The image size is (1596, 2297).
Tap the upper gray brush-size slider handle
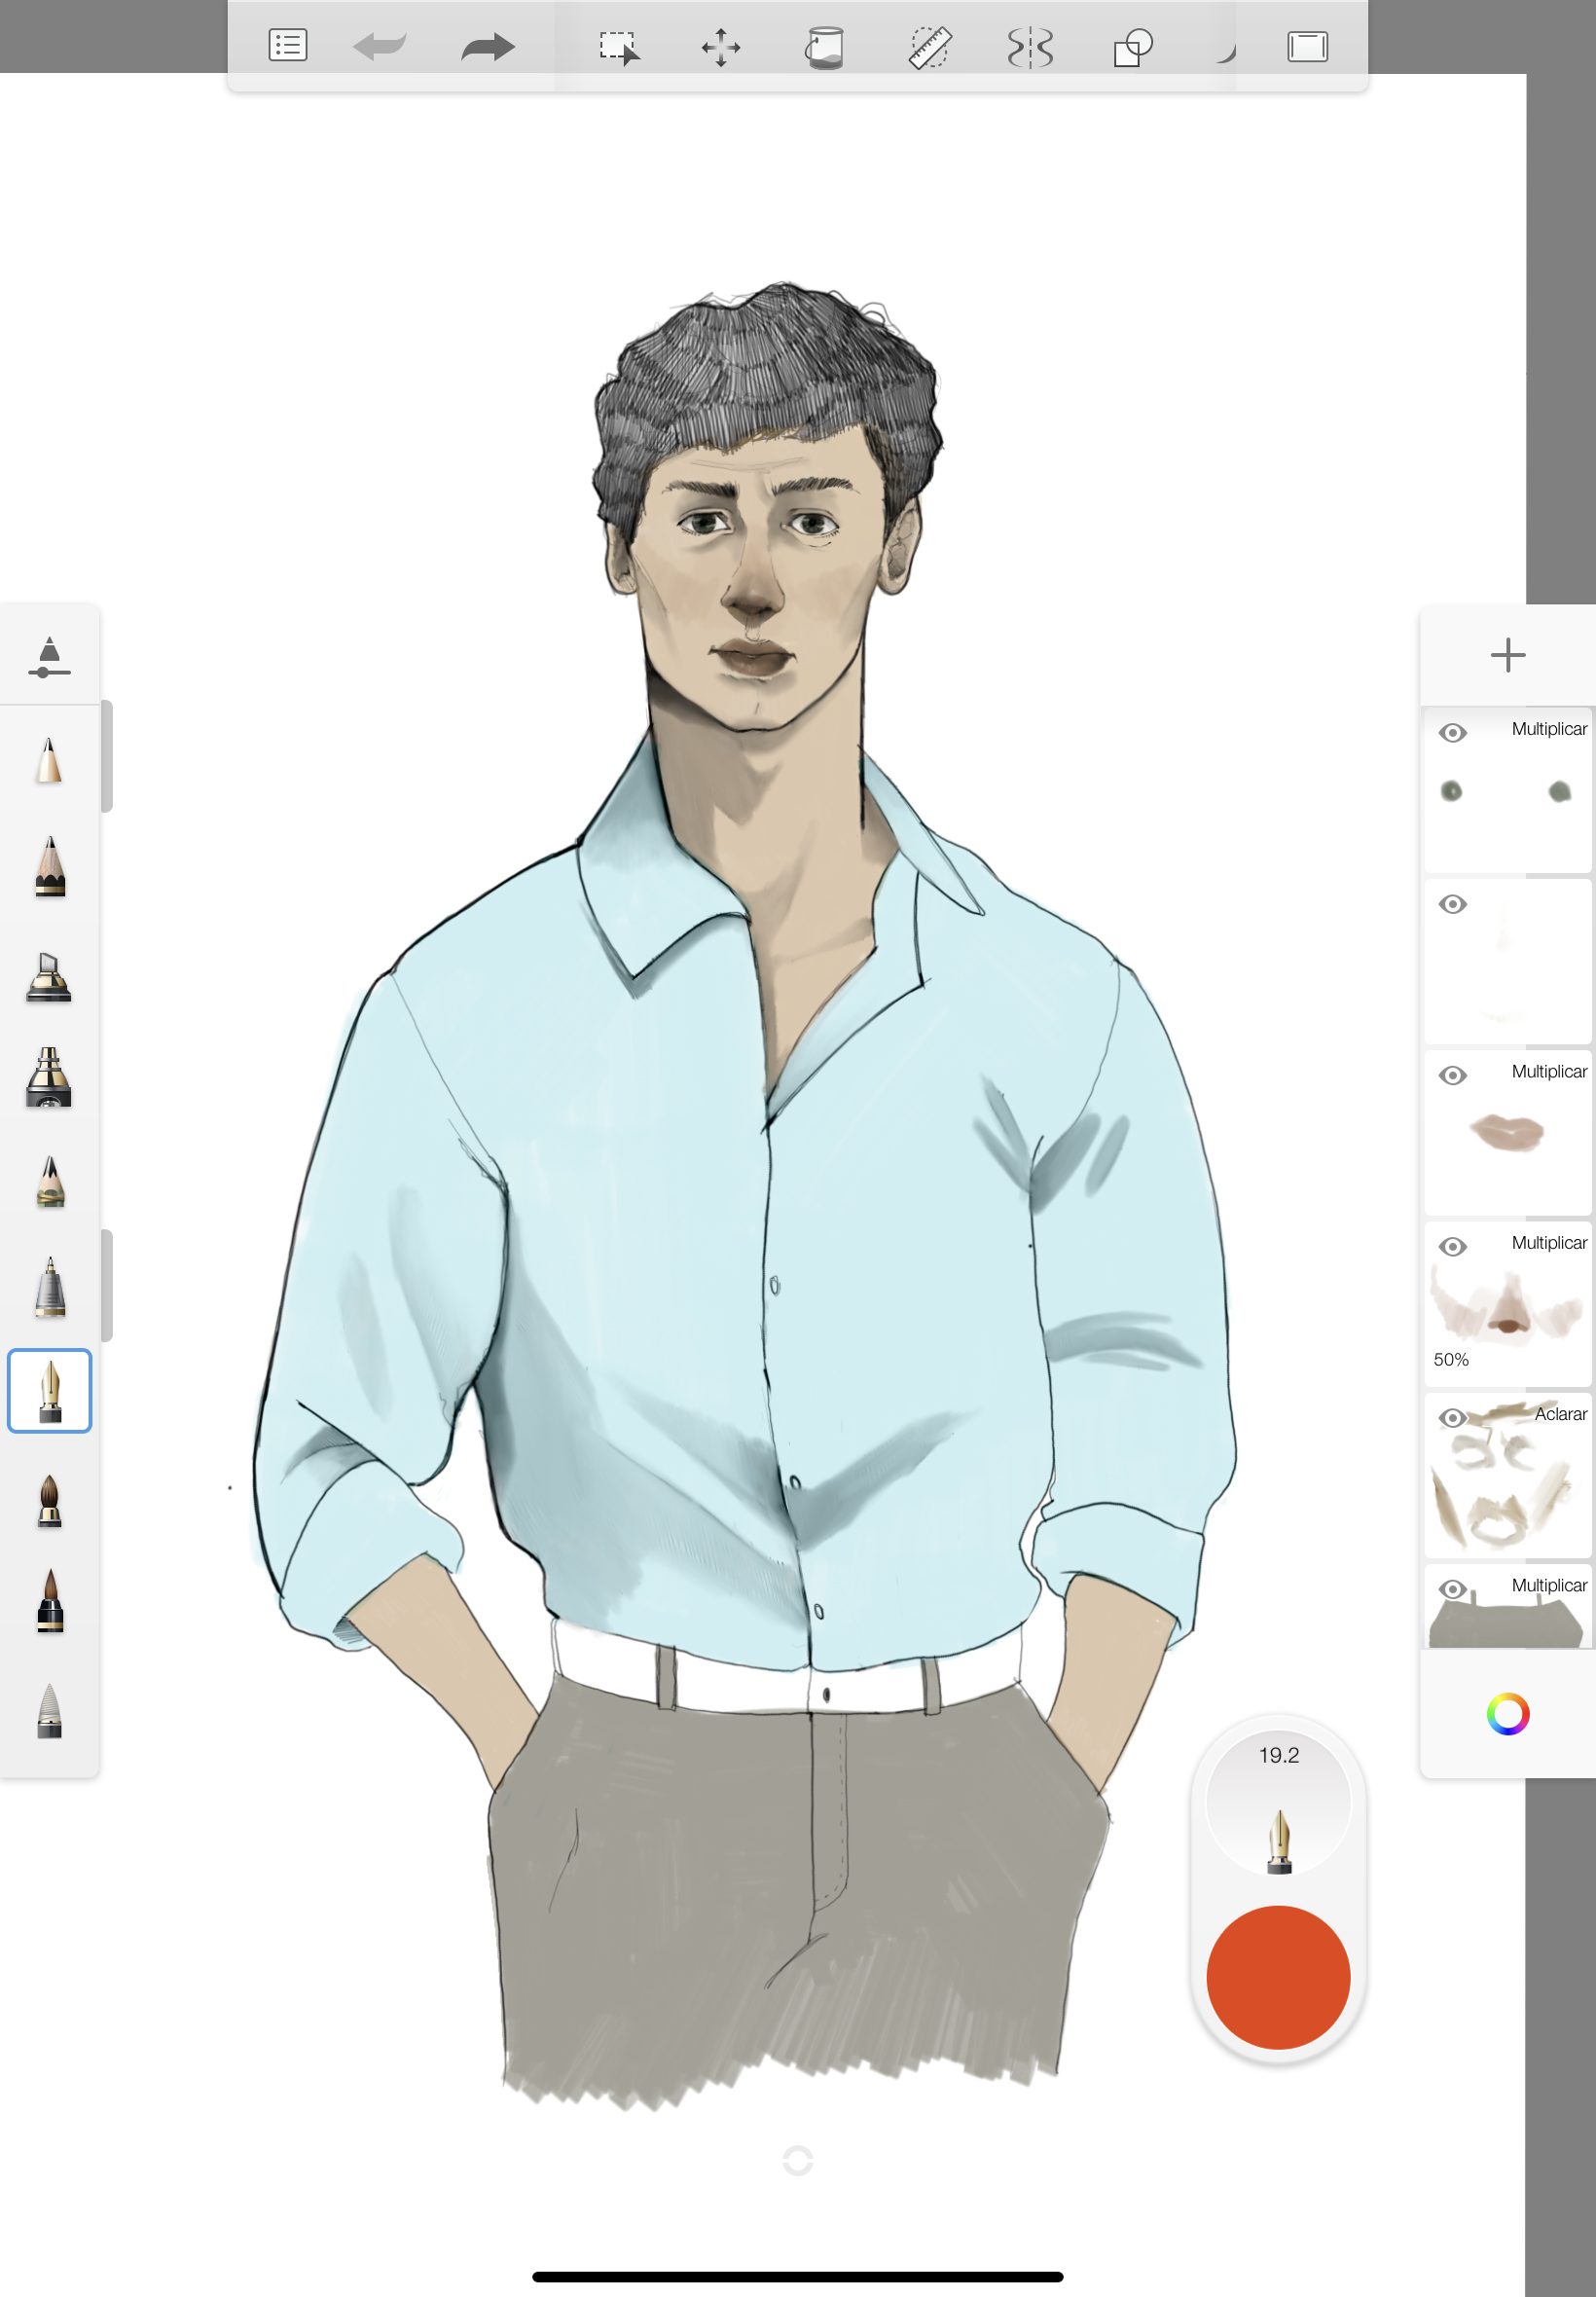pos(107,757)
